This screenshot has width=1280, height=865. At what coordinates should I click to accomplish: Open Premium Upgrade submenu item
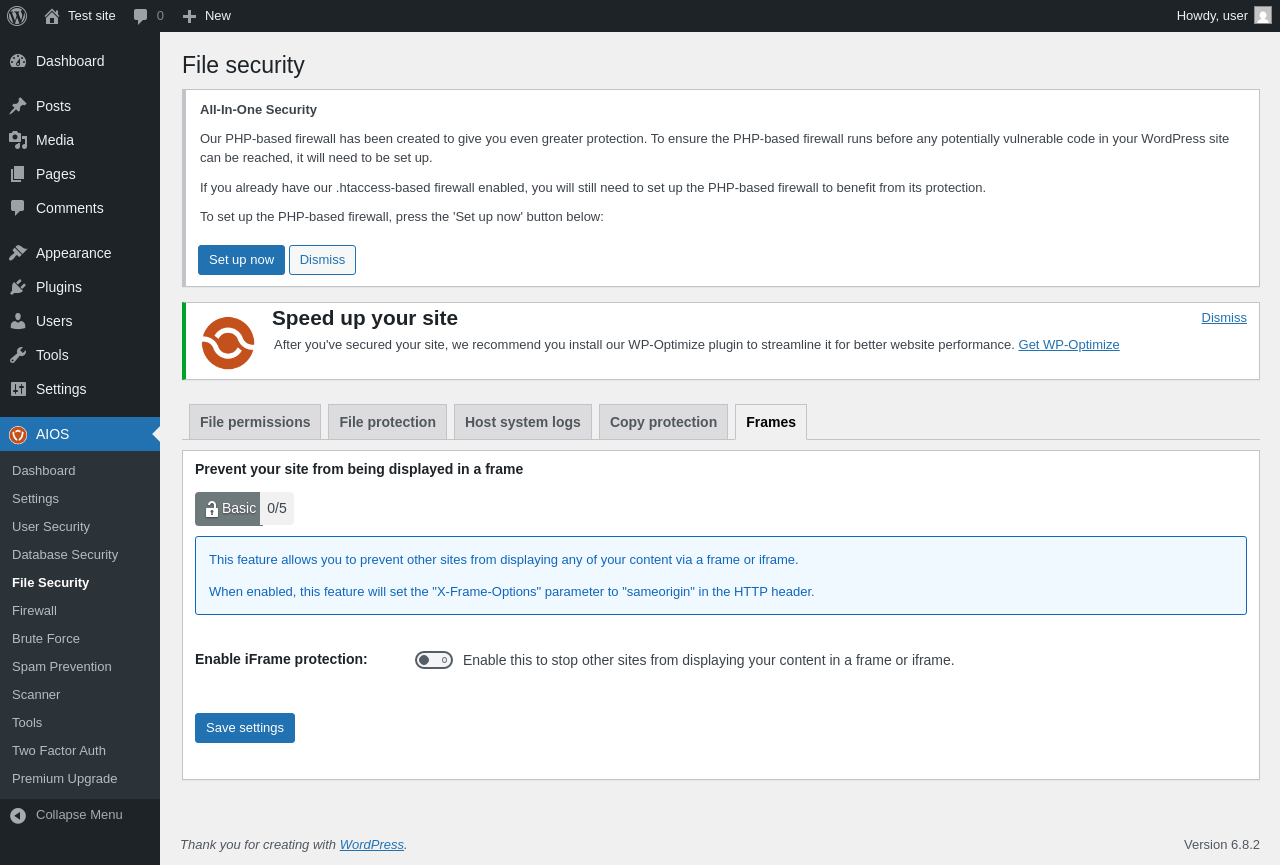pos(80,779)
